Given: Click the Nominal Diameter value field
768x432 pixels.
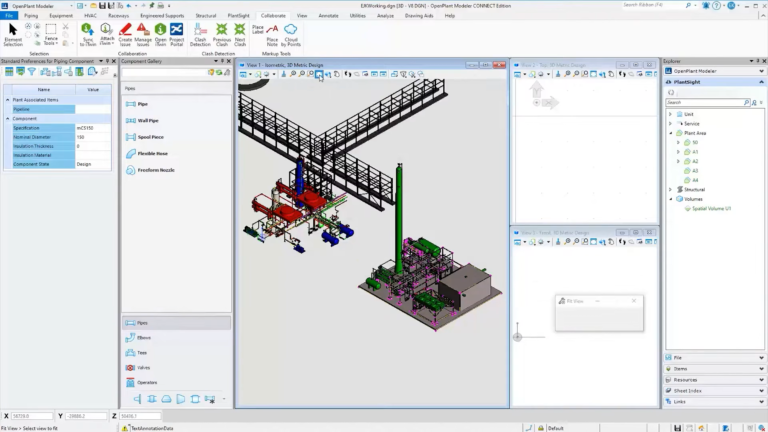Looking at the screenshot, I should (x=93, y=137).
